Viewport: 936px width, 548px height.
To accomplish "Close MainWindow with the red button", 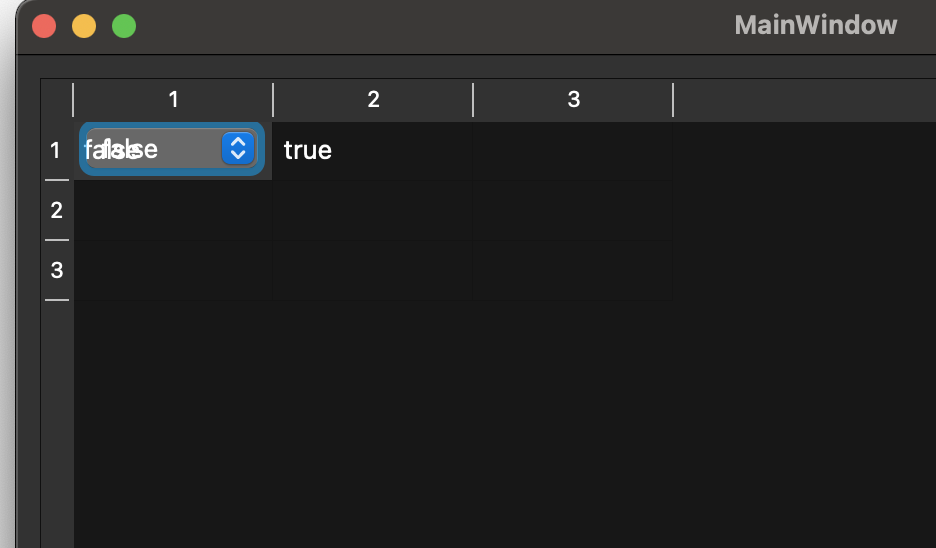I will [x=44, y=26].
